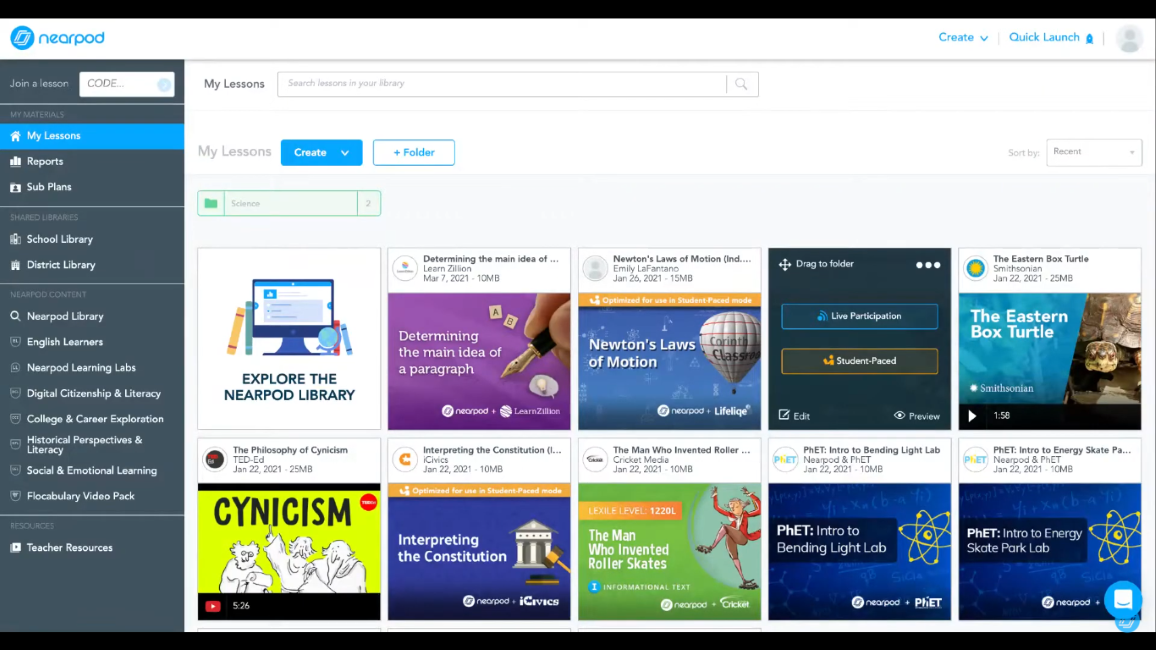The height and width of the screenshot is (650, 1156).
Task: Click the lesson library search field
Action: 501,84
